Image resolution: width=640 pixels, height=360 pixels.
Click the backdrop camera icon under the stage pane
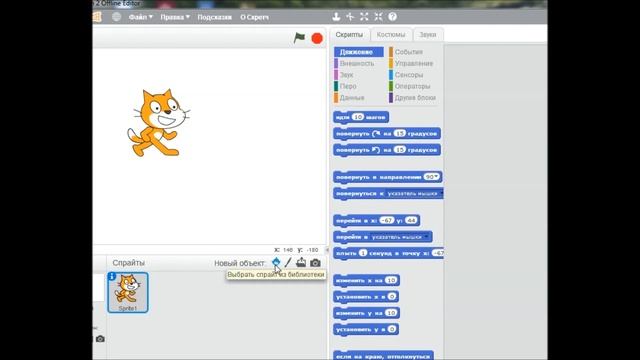(100, 339)
